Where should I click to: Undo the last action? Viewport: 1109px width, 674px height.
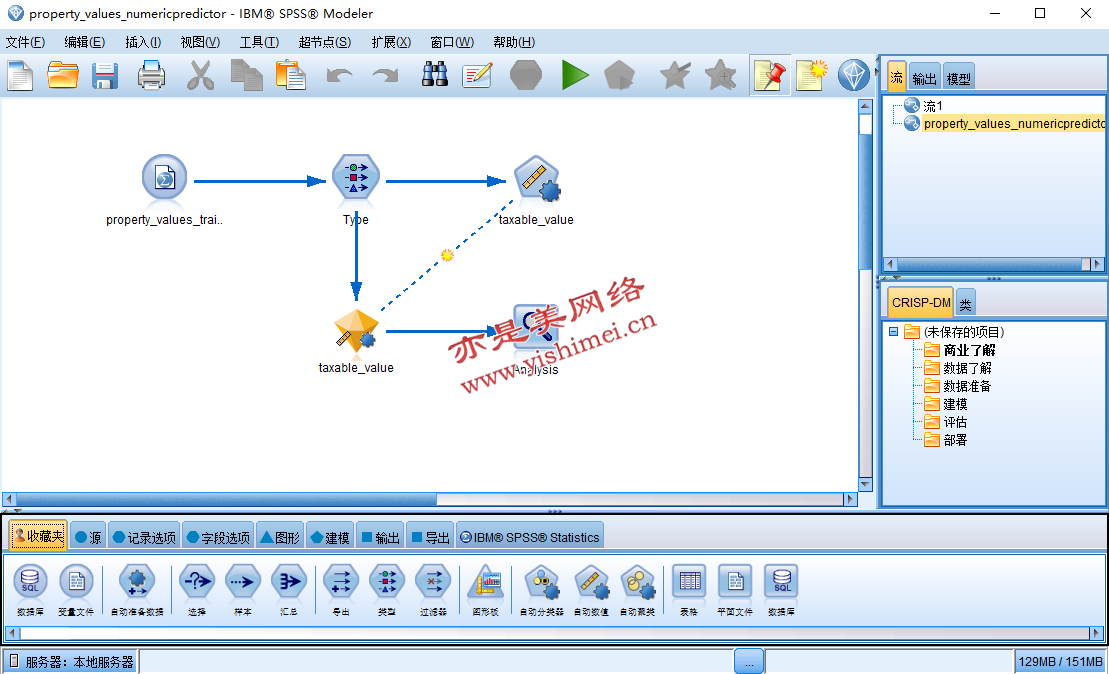tap(339, 75)
